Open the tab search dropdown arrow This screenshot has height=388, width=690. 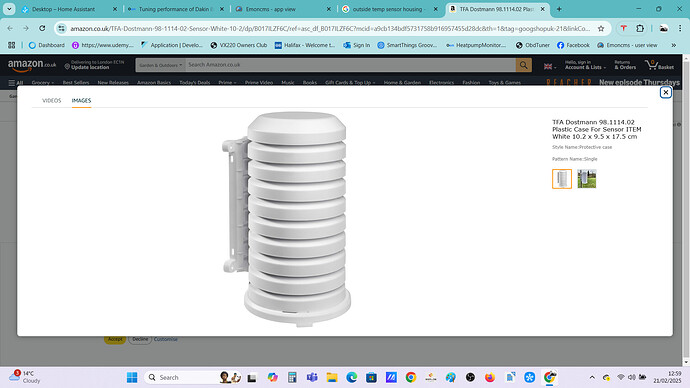pos(9,9)
